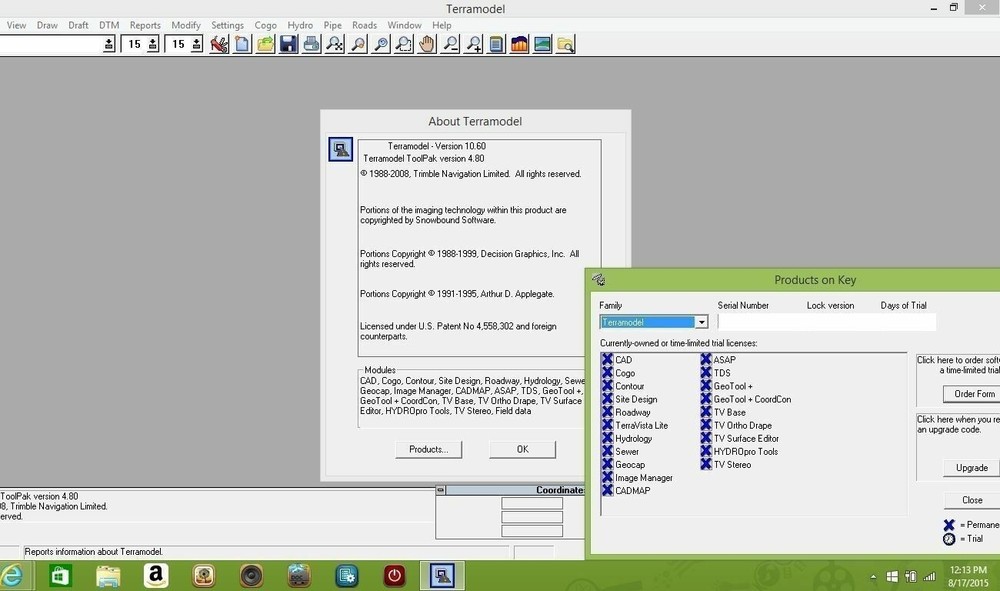
Task: Select the Pan hand tool
Action: coord(427,44)
